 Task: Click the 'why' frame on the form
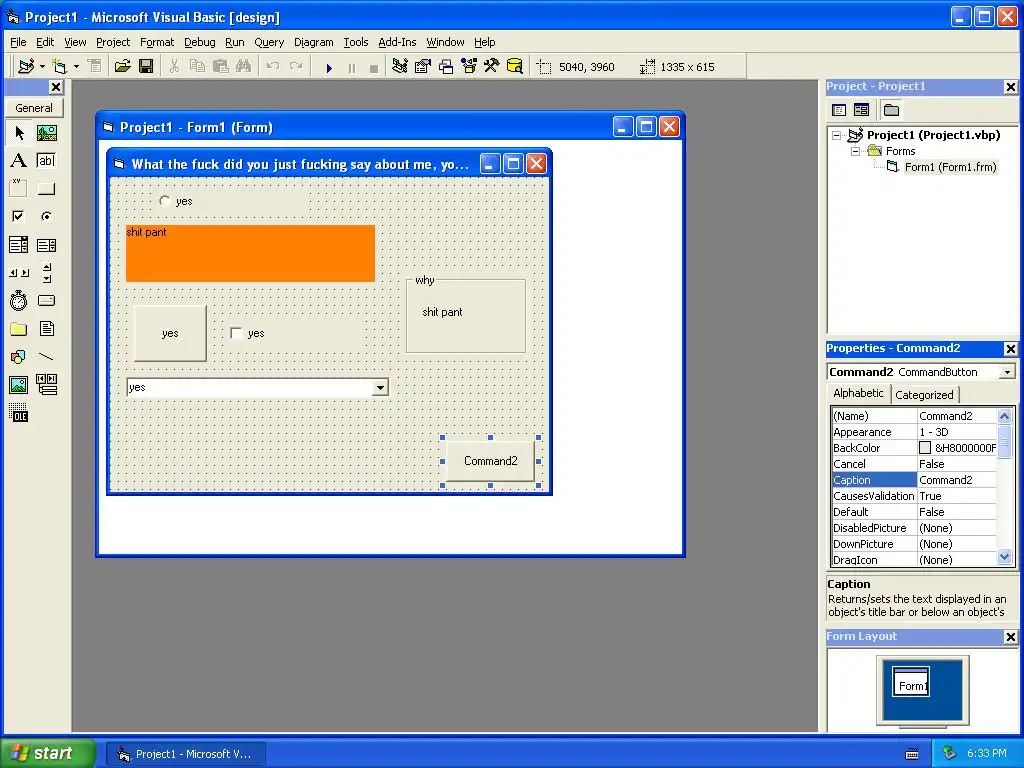pos(466,315)
